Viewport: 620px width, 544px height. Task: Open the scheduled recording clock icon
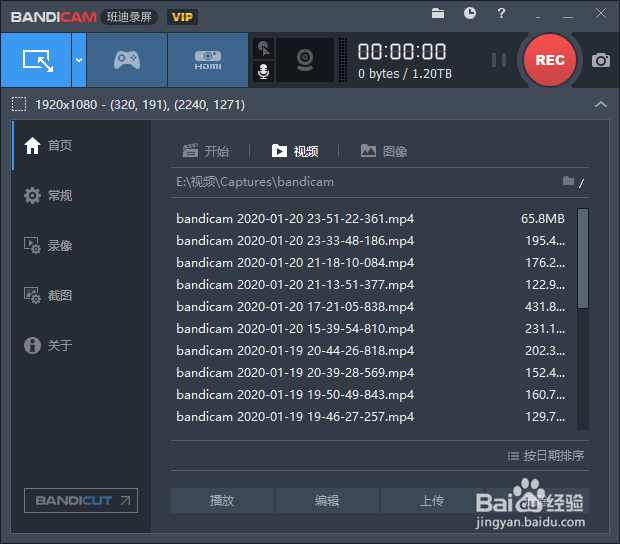[x=469, y=13]
